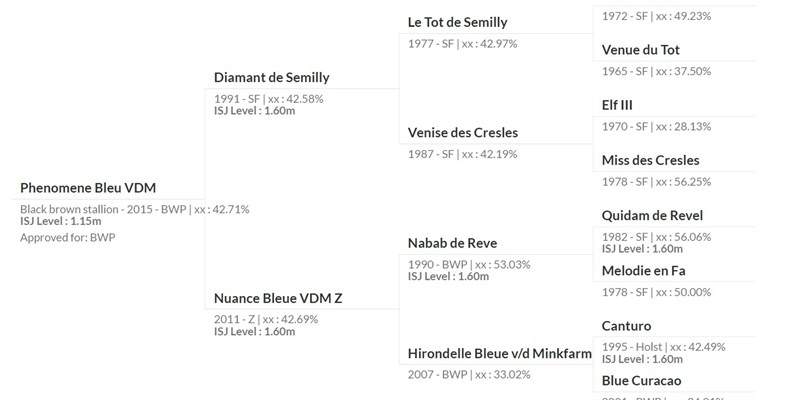Viewport: 800px width, 400px height.
Task: Click Phenomene Bleu's ISJ Level 1.15m
Action: pyautogui.click(x=61, y=221)
